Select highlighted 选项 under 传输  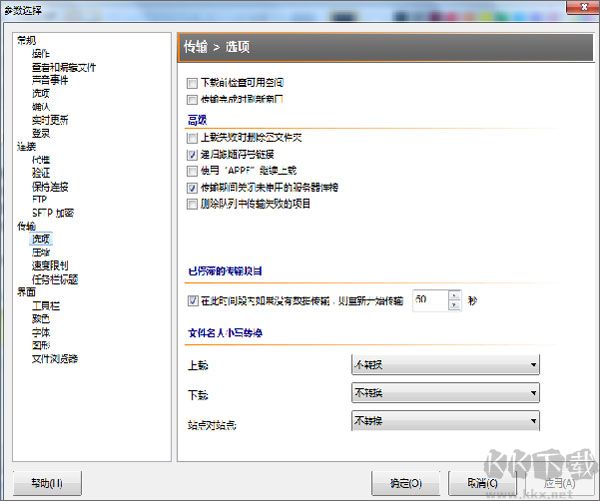point(41,239)
